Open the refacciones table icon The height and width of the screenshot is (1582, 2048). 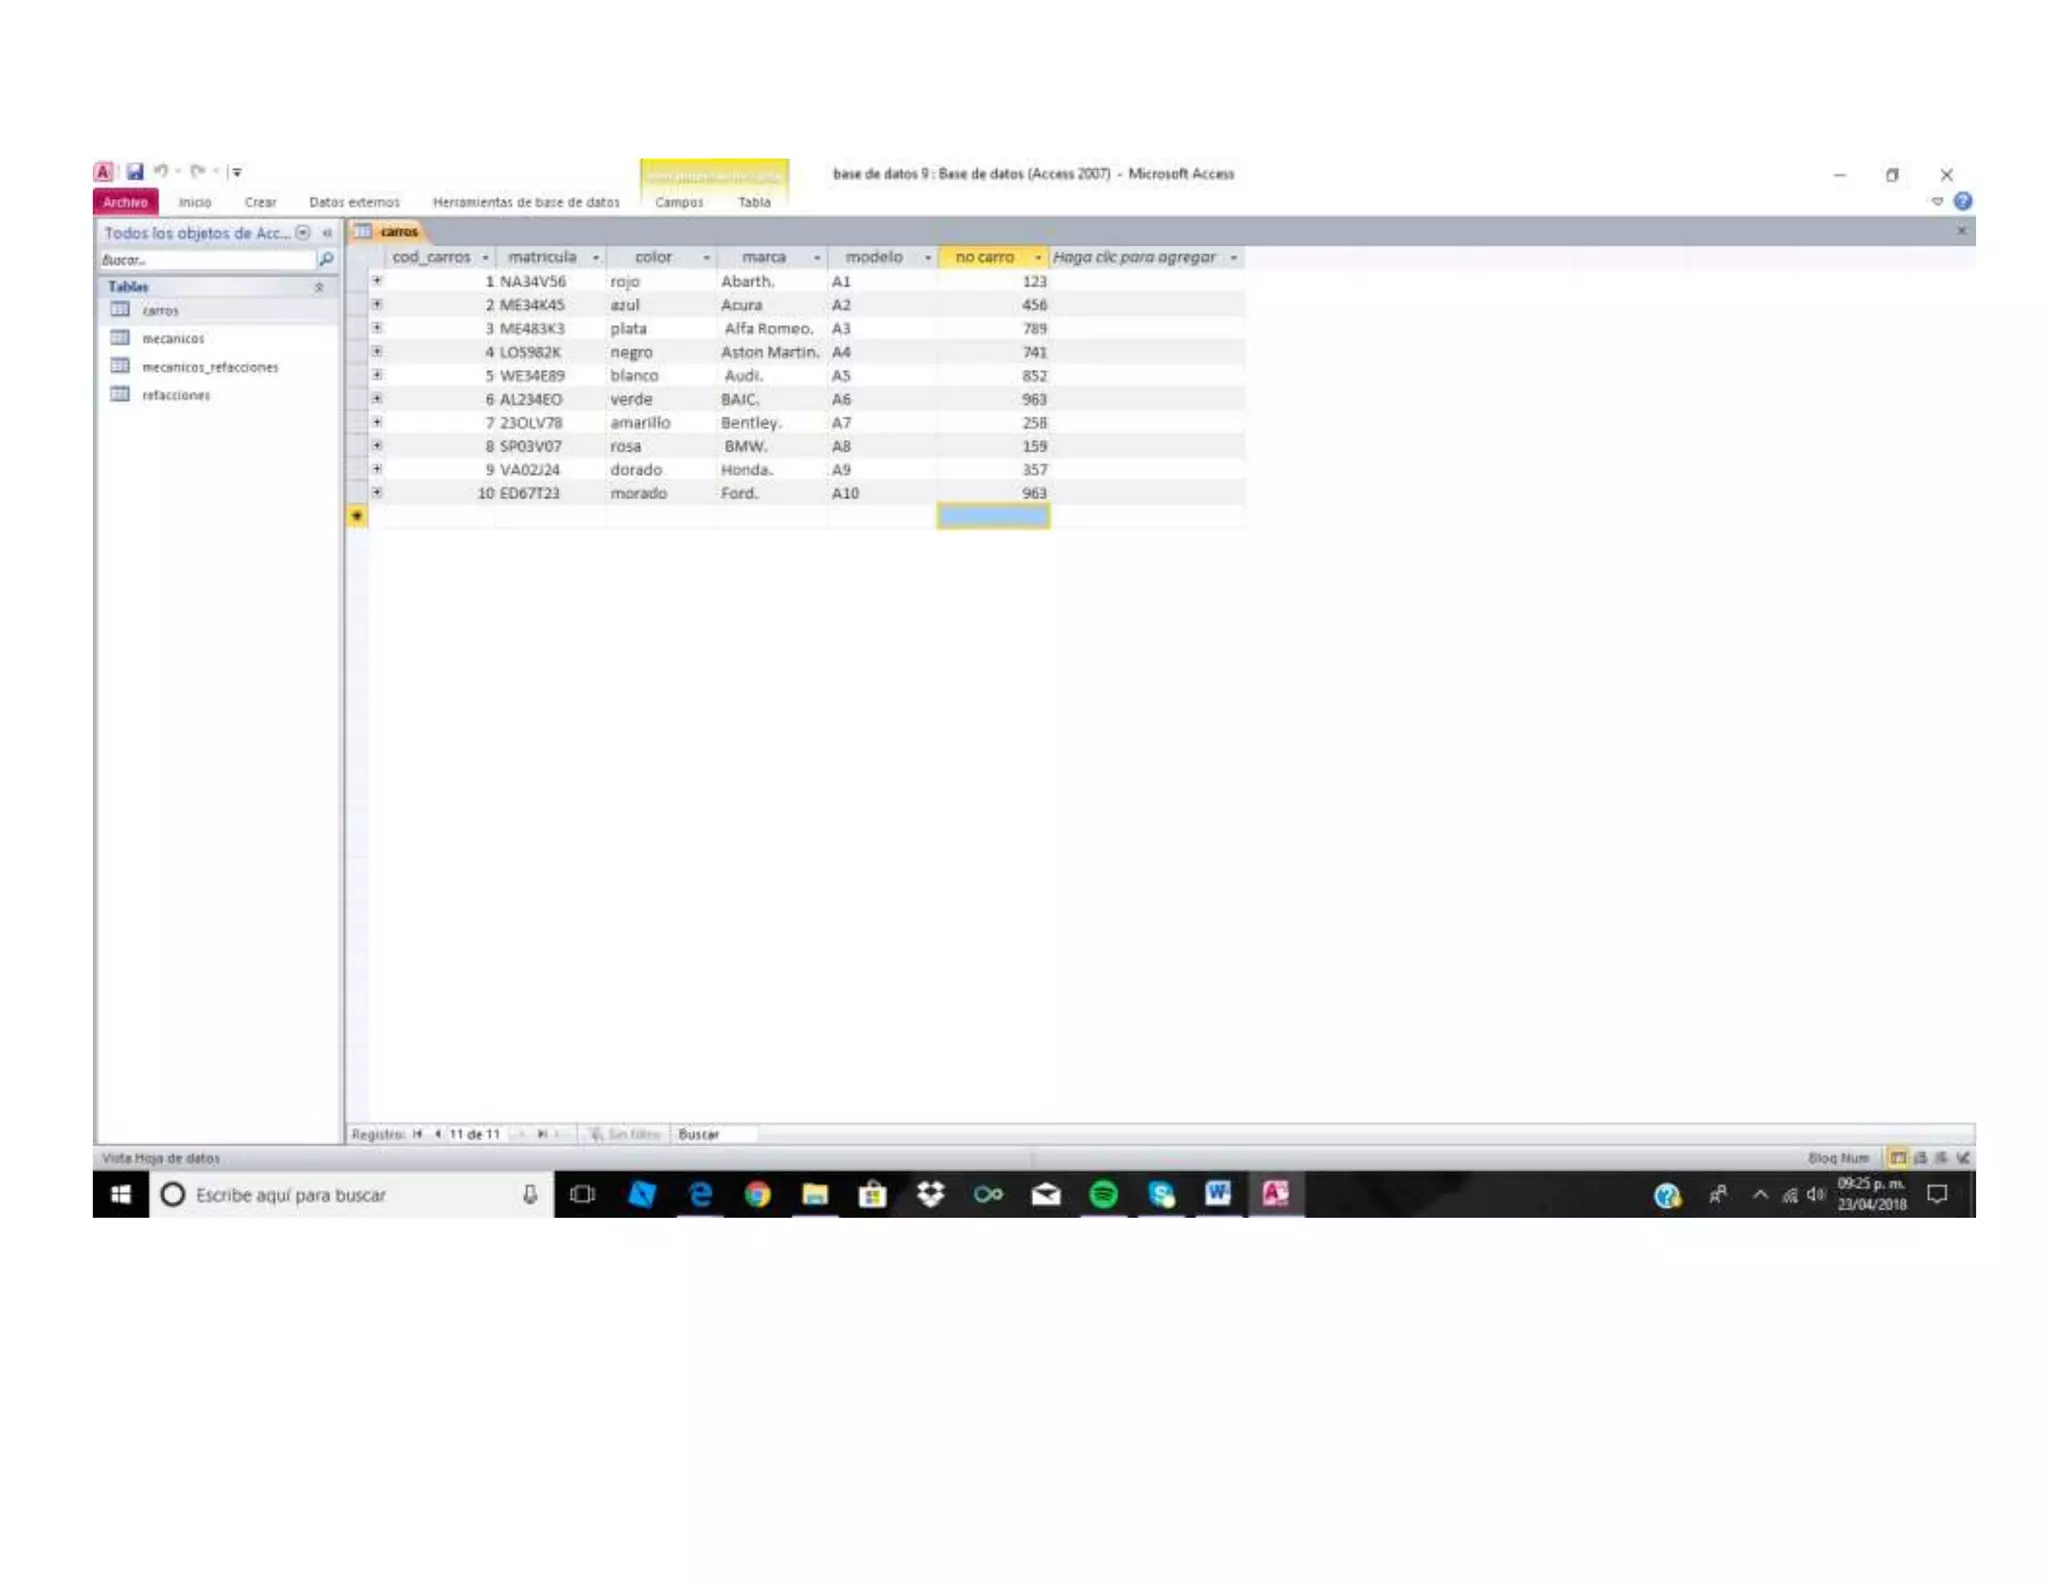tap(120, 394)
